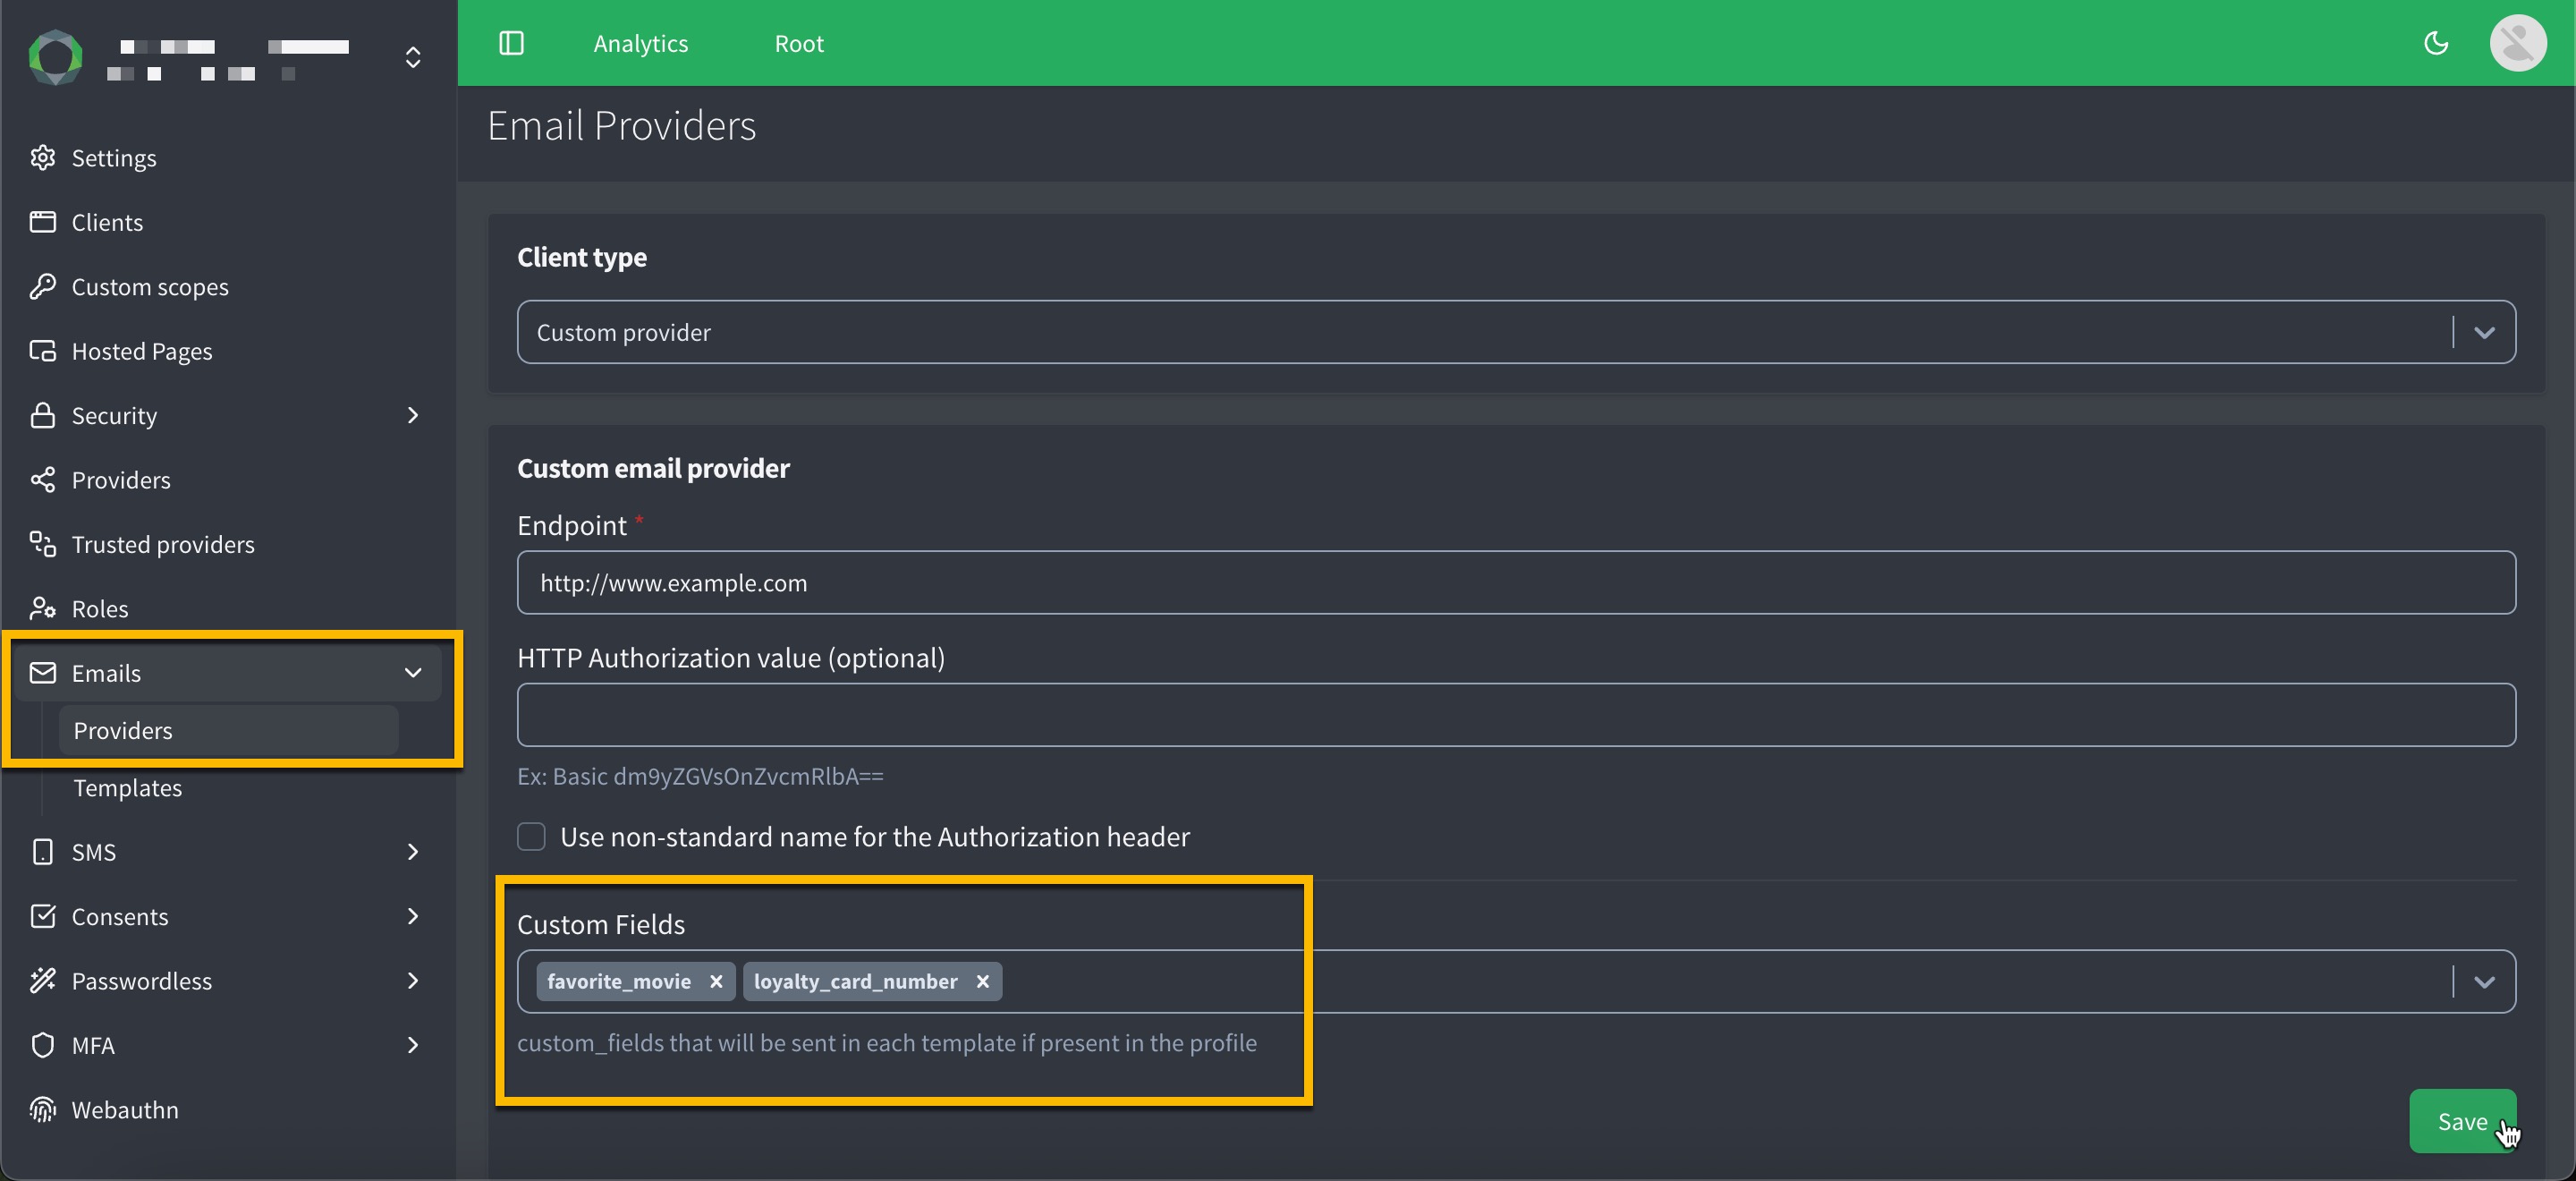This screenshot has width=2576, height=1181.
Task: Open the Client type dropdown
Action: 2487,331
